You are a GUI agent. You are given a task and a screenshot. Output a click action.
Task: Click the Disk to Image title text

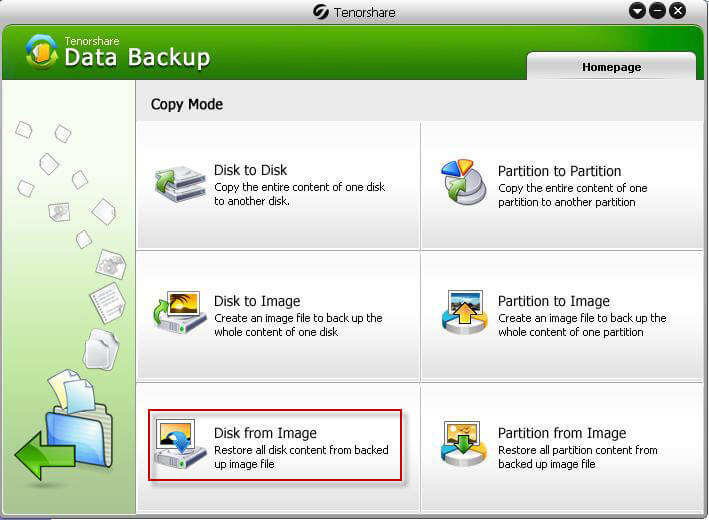[257, 301]
